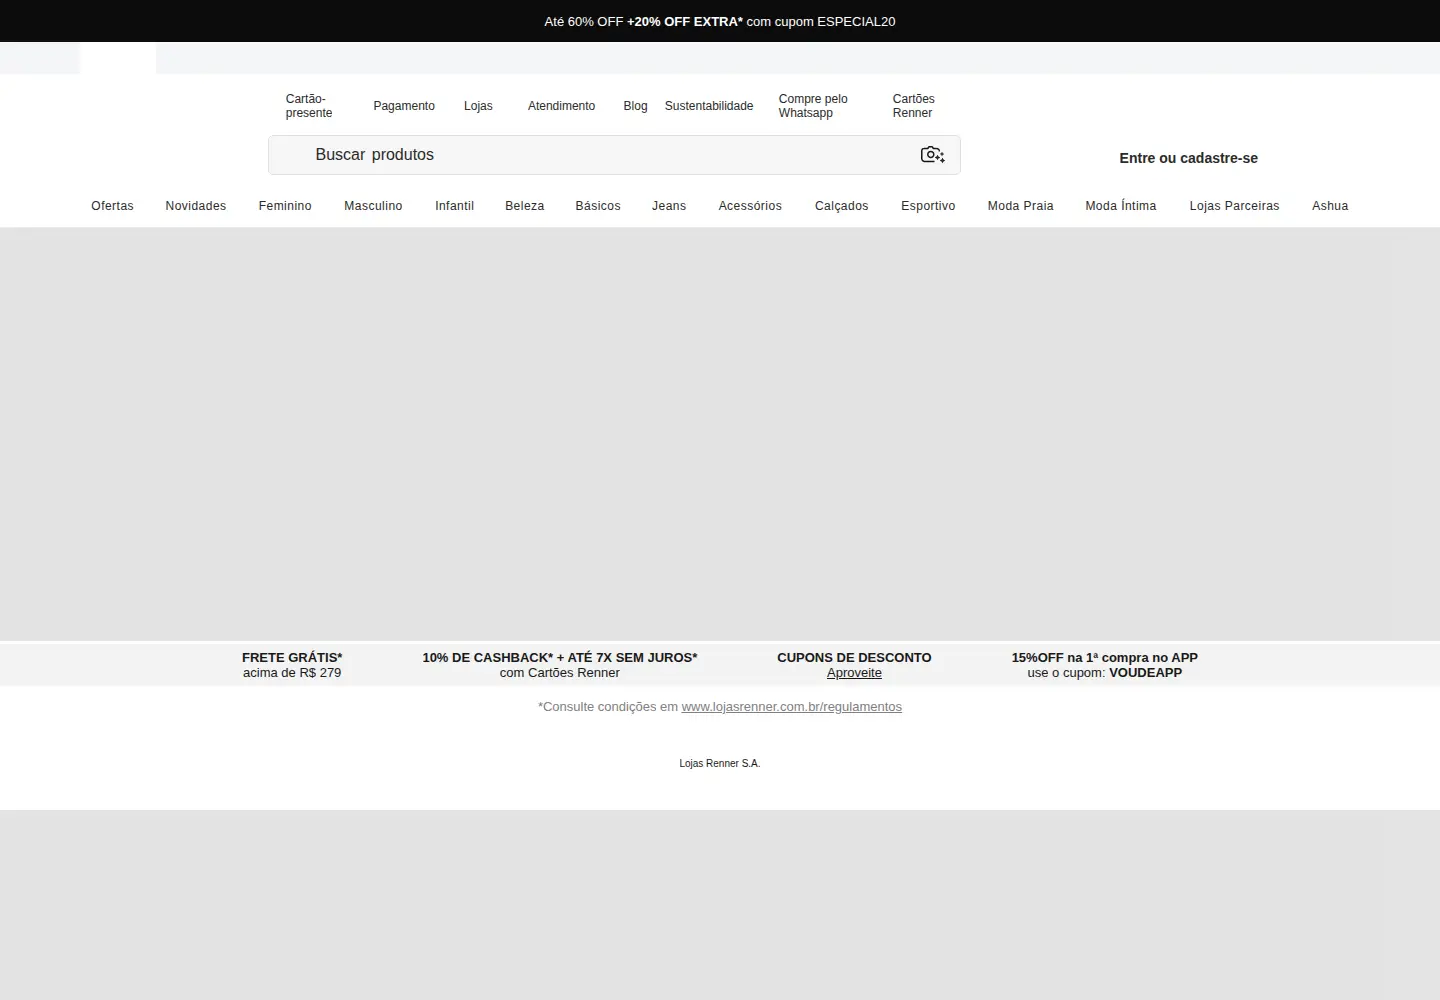The width and height of the screenshot is (1440, 1000).
Task: Visit the Blog link
Action: [635, 106]
